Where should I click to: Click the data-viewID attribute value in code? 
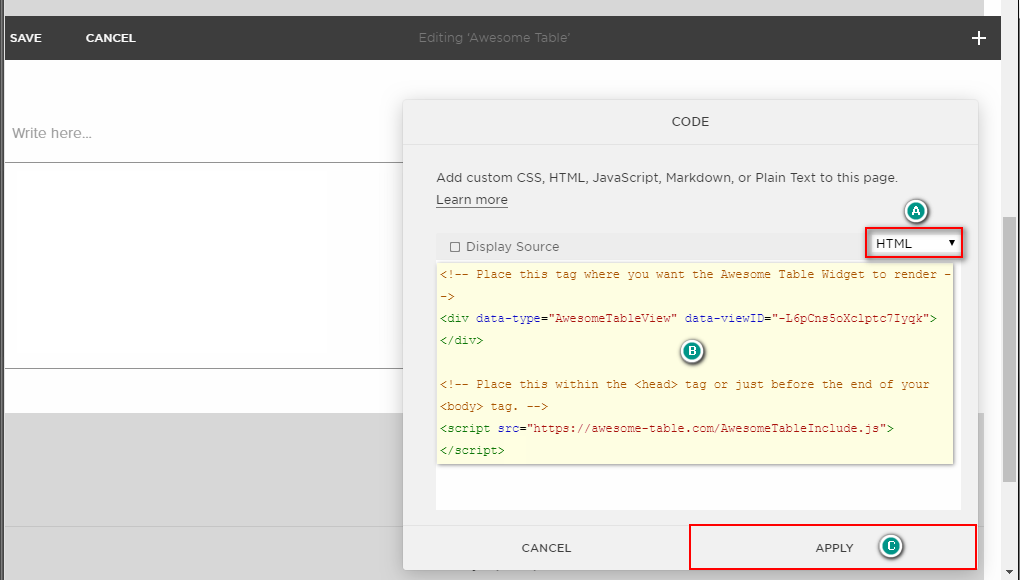(850, 319)
